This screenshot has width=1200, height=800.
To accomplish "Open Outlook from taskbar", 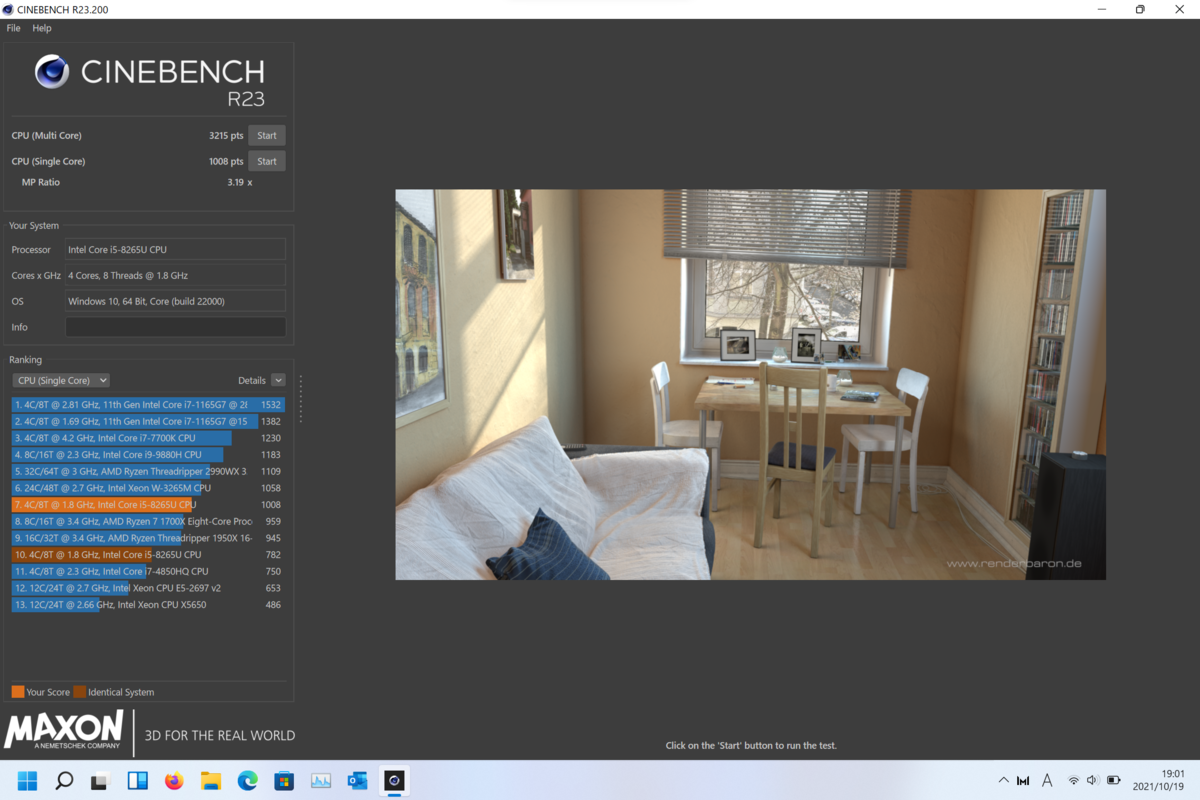I will click(357, 780).
